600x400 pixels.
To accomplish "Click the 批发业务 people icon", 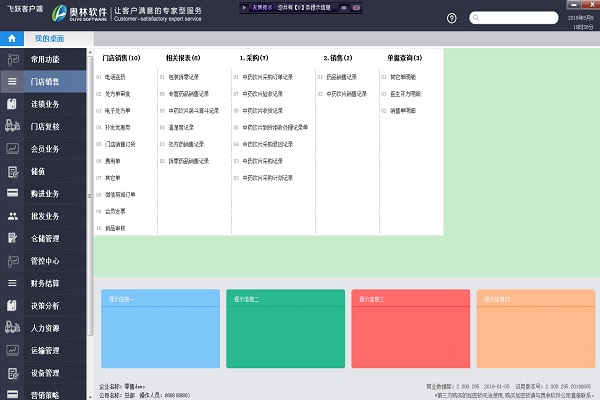I will tap(12, 215).
